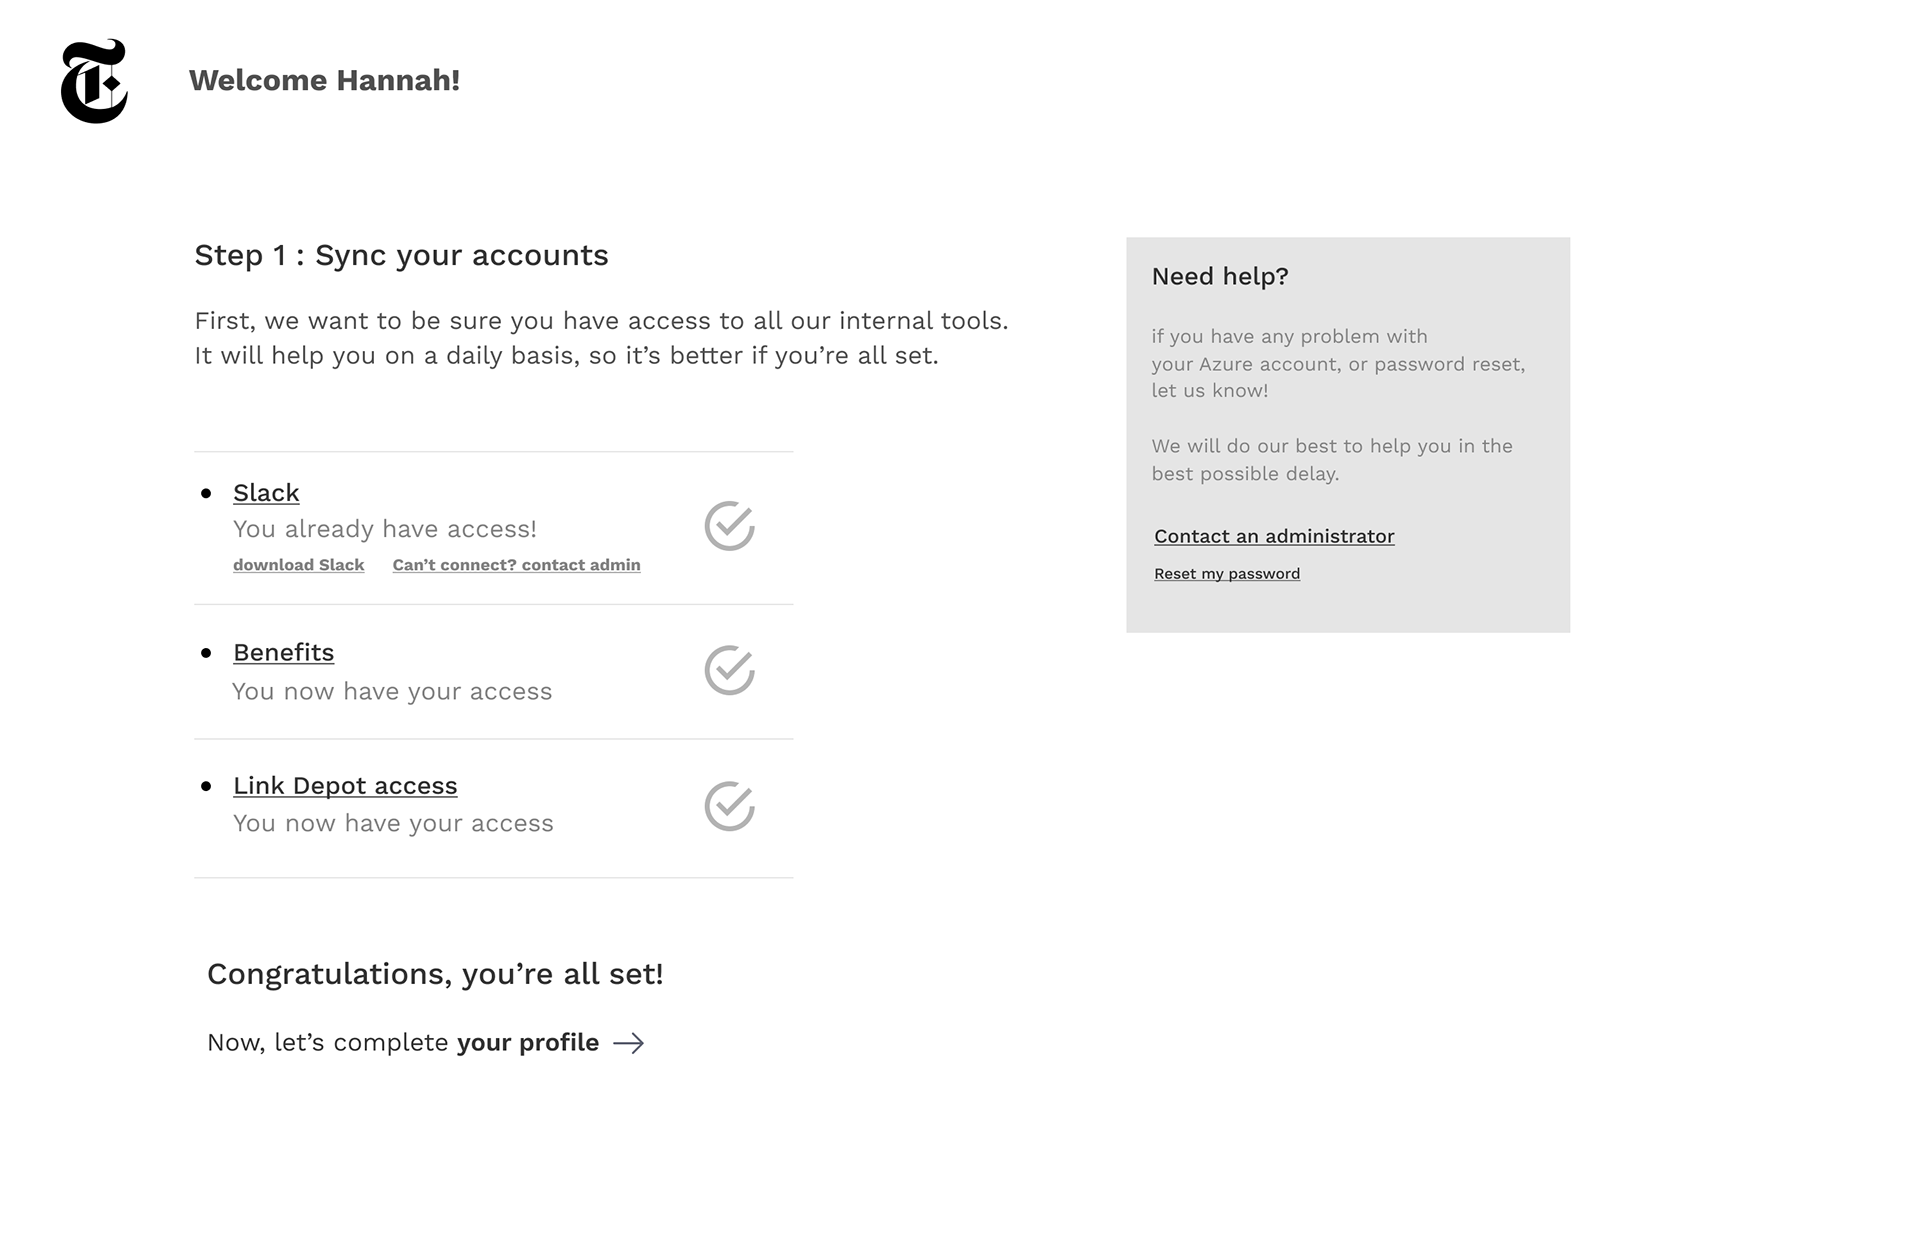
Task: Click the 'Step 1 : Sync your accounts' heading
Action: (x=401, y=255)
